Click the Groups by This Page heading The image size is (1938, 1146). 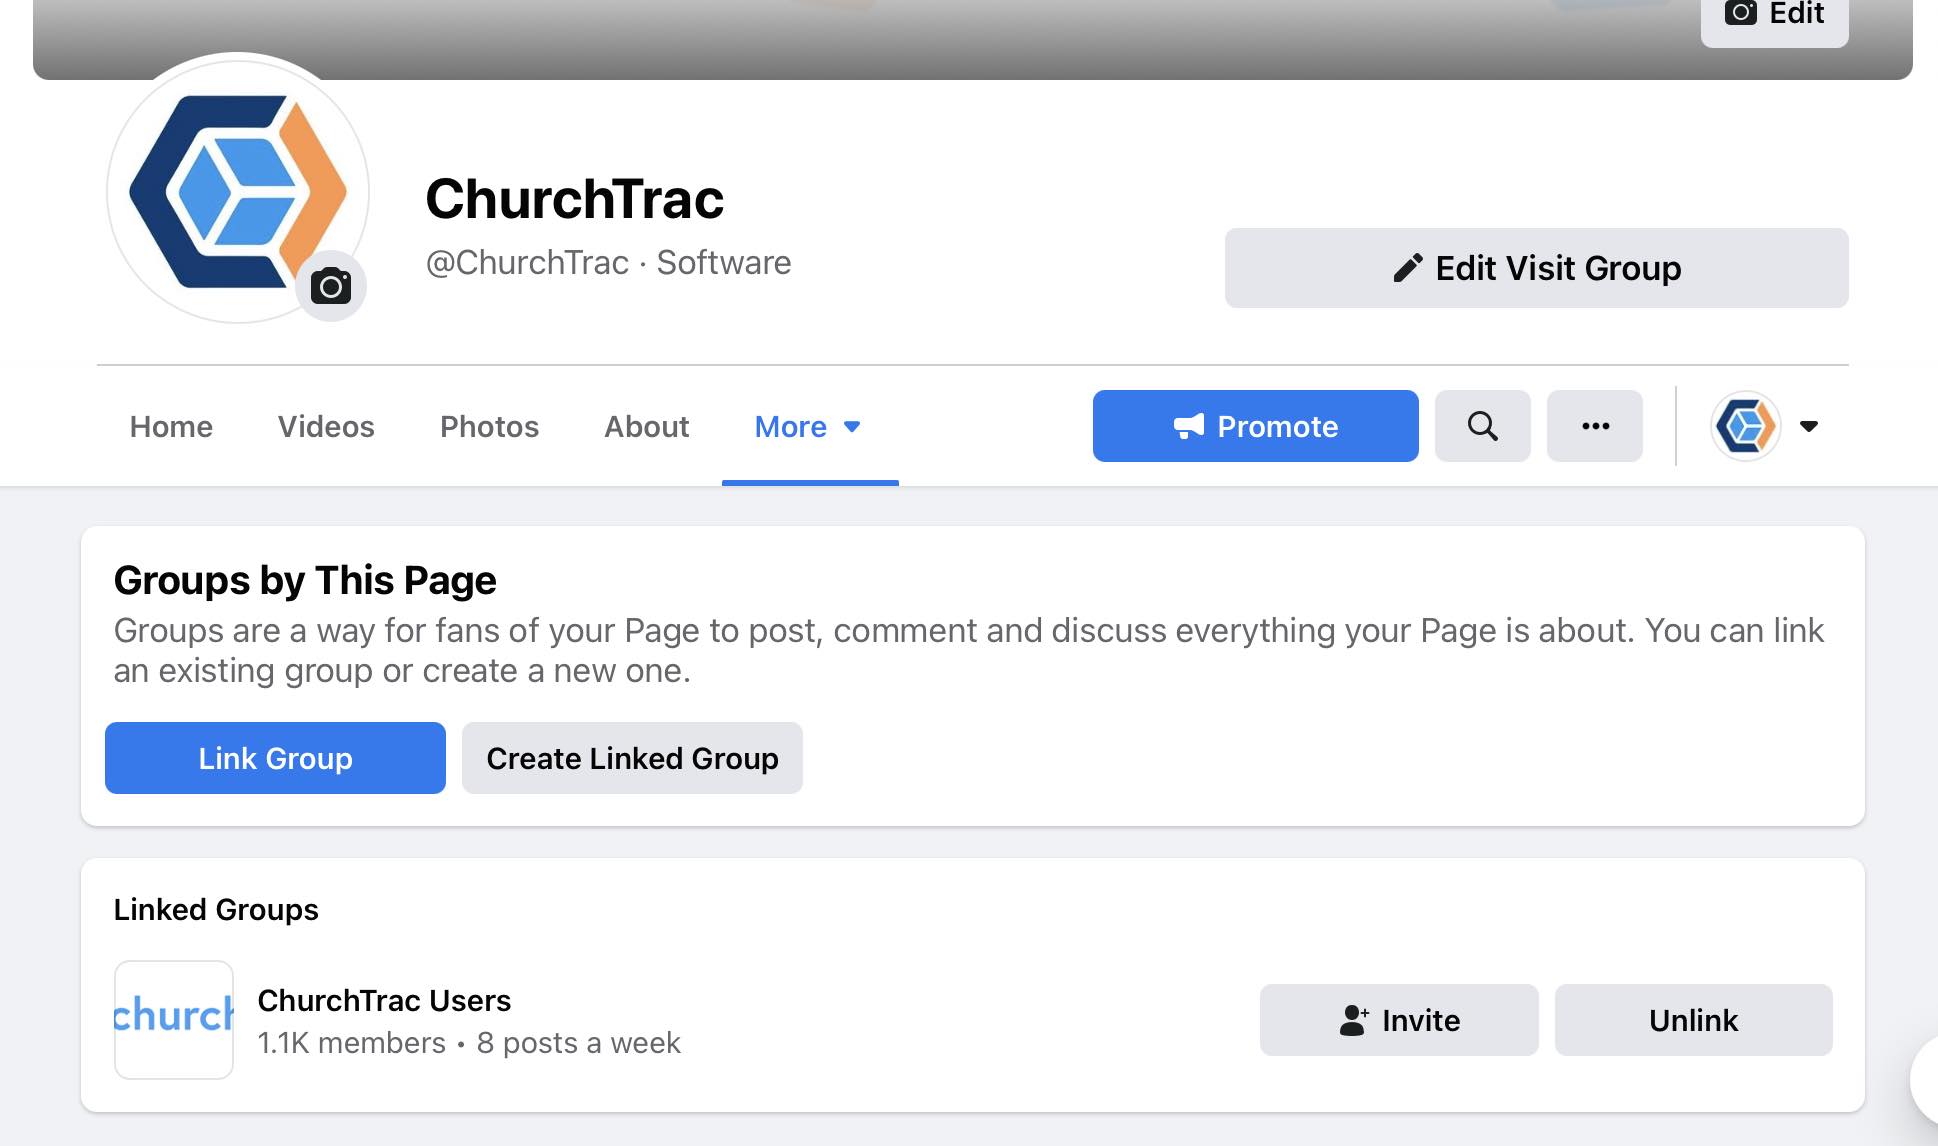(305, 580)
